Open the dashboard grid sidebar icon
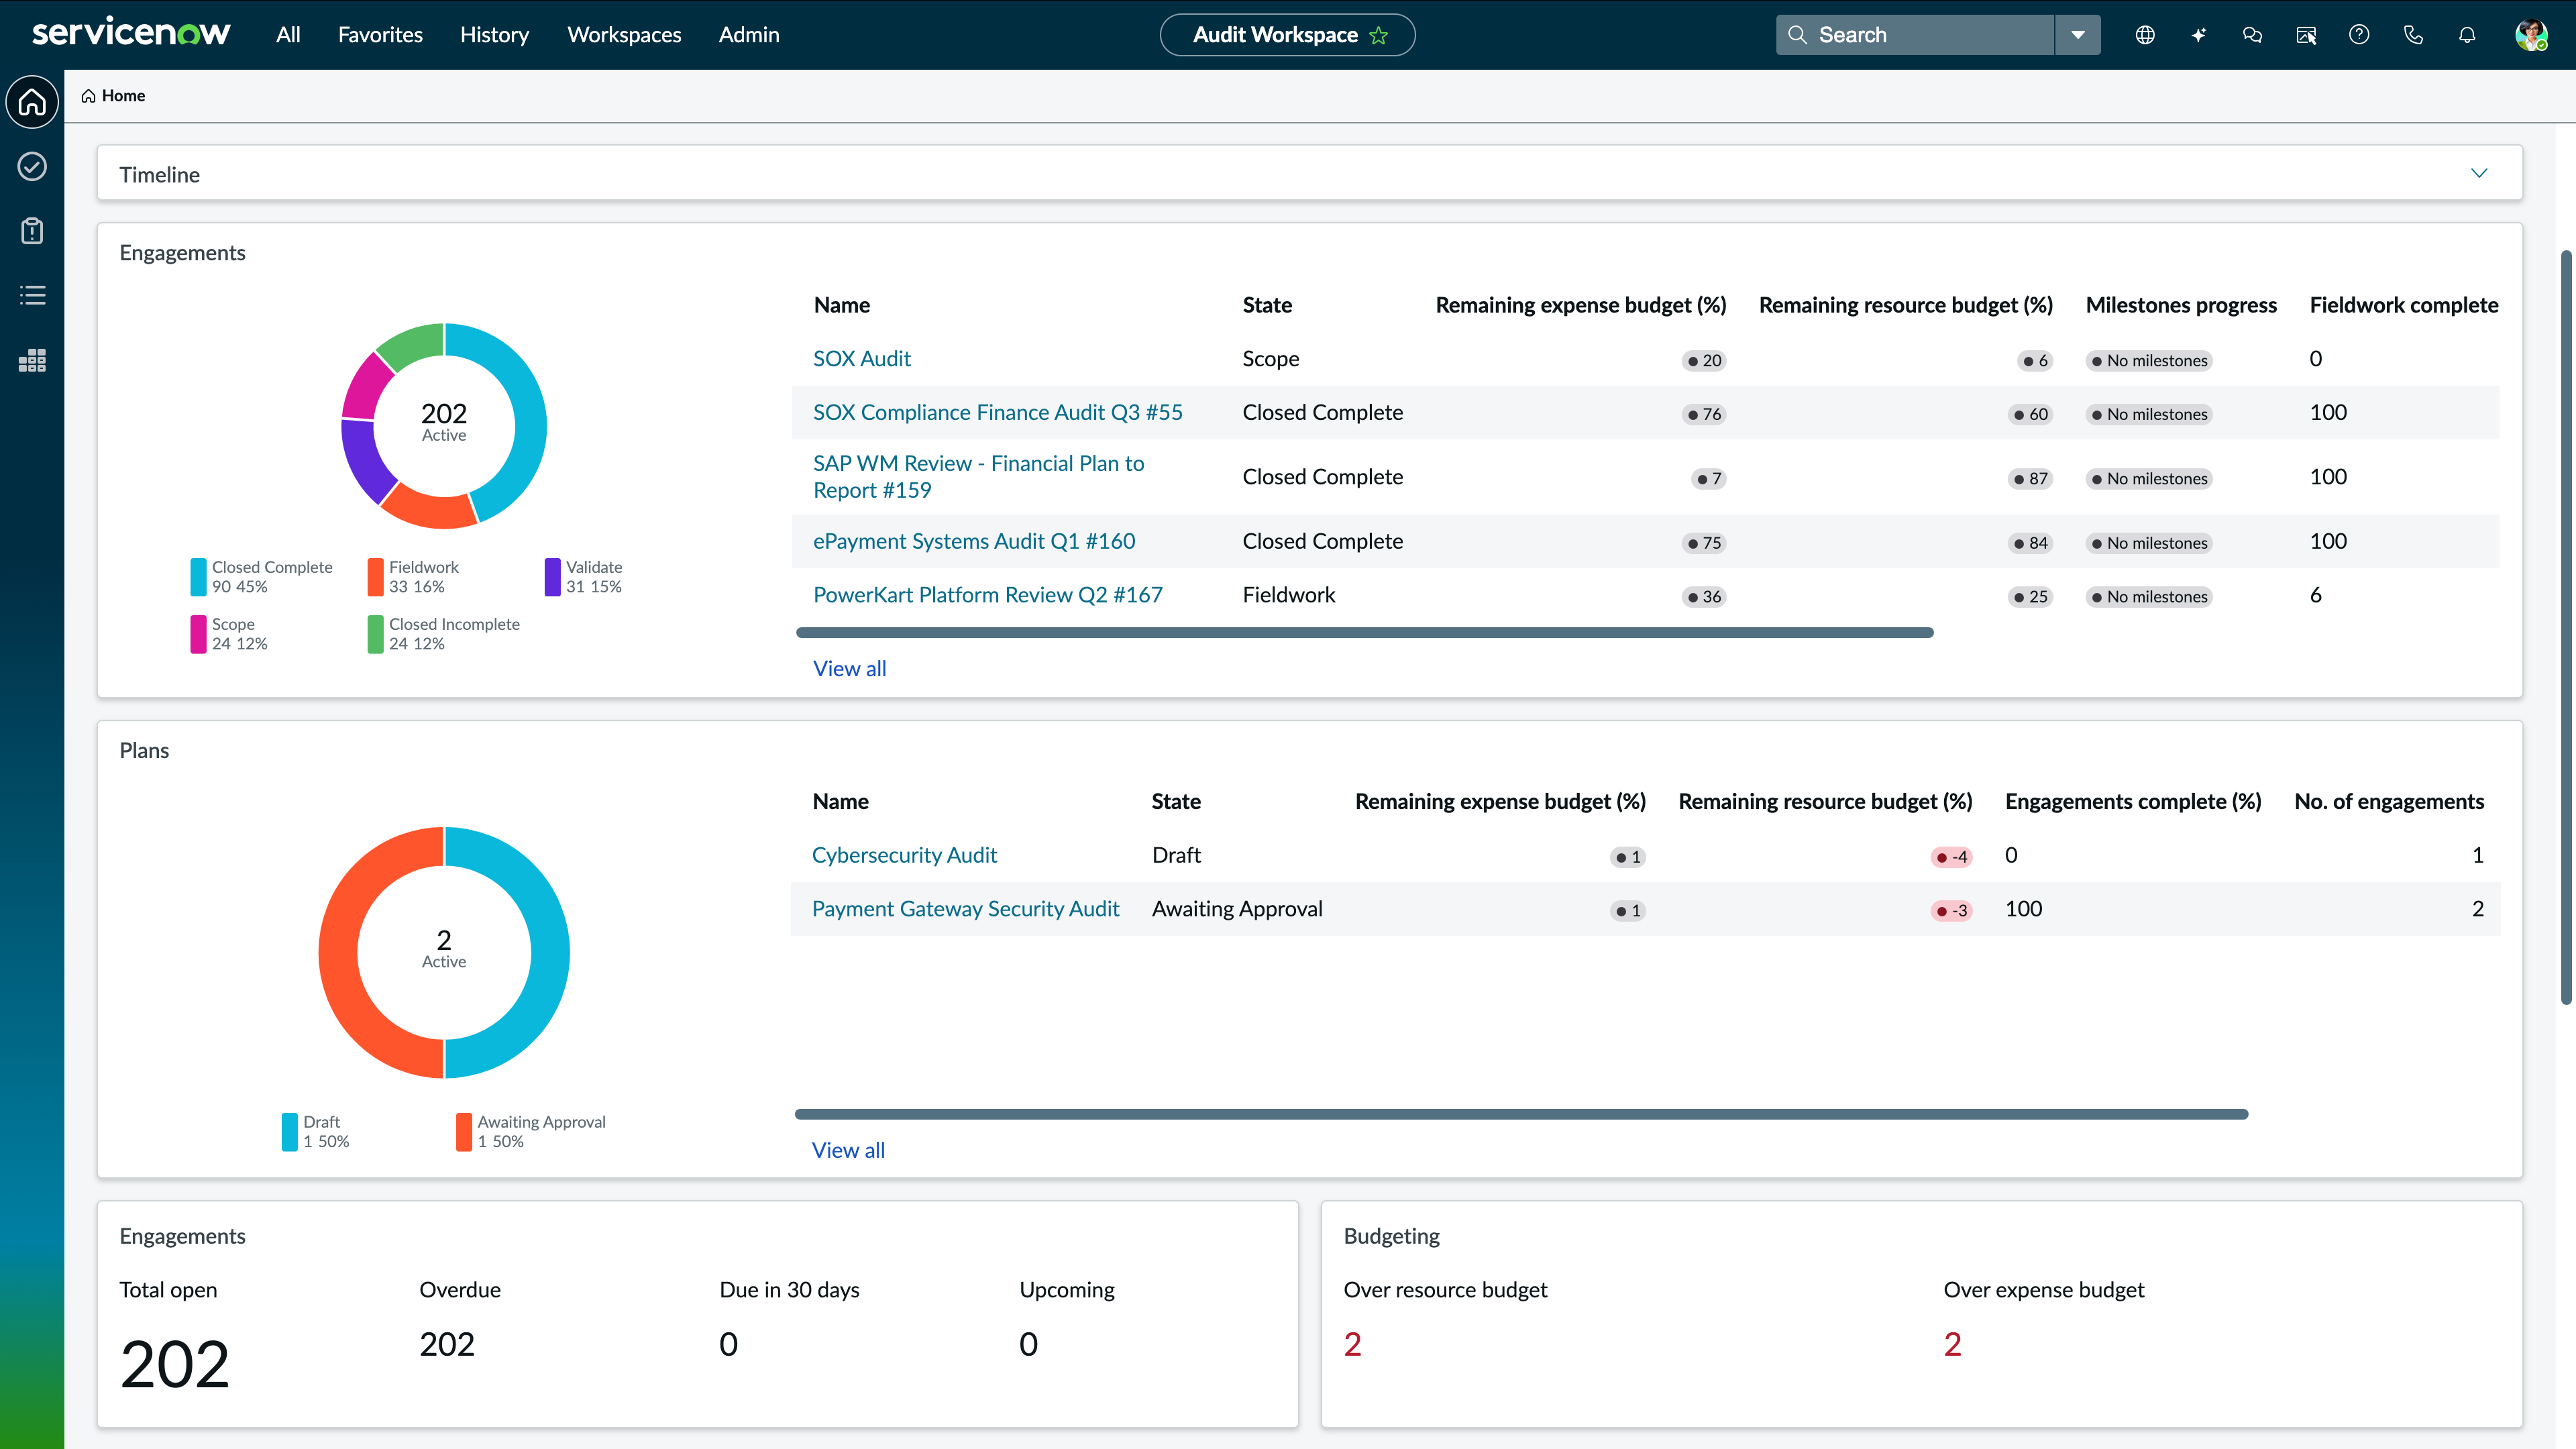 tap(32, 360)
